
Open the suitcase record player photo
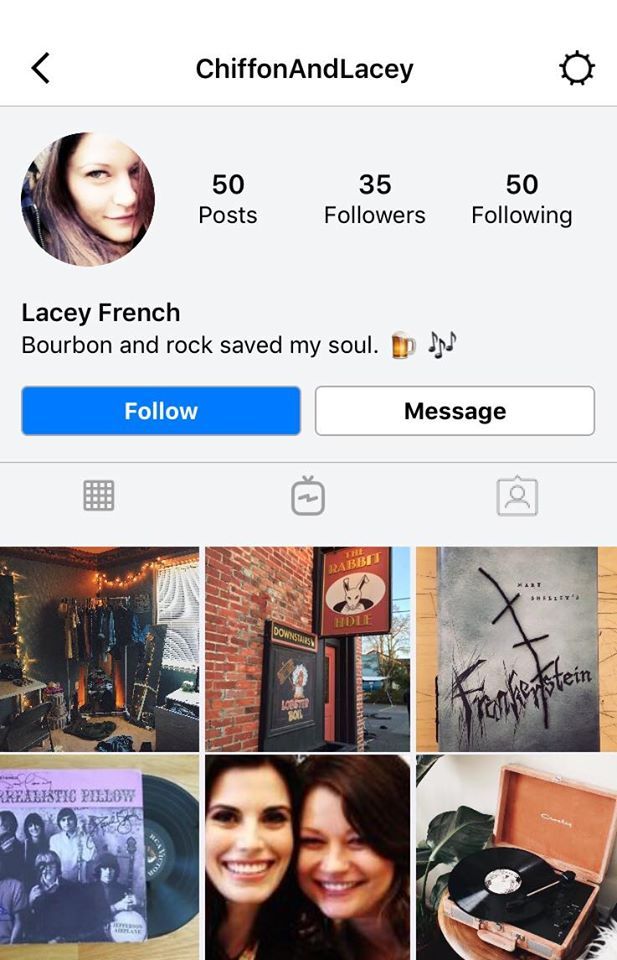tap(517, 858)
